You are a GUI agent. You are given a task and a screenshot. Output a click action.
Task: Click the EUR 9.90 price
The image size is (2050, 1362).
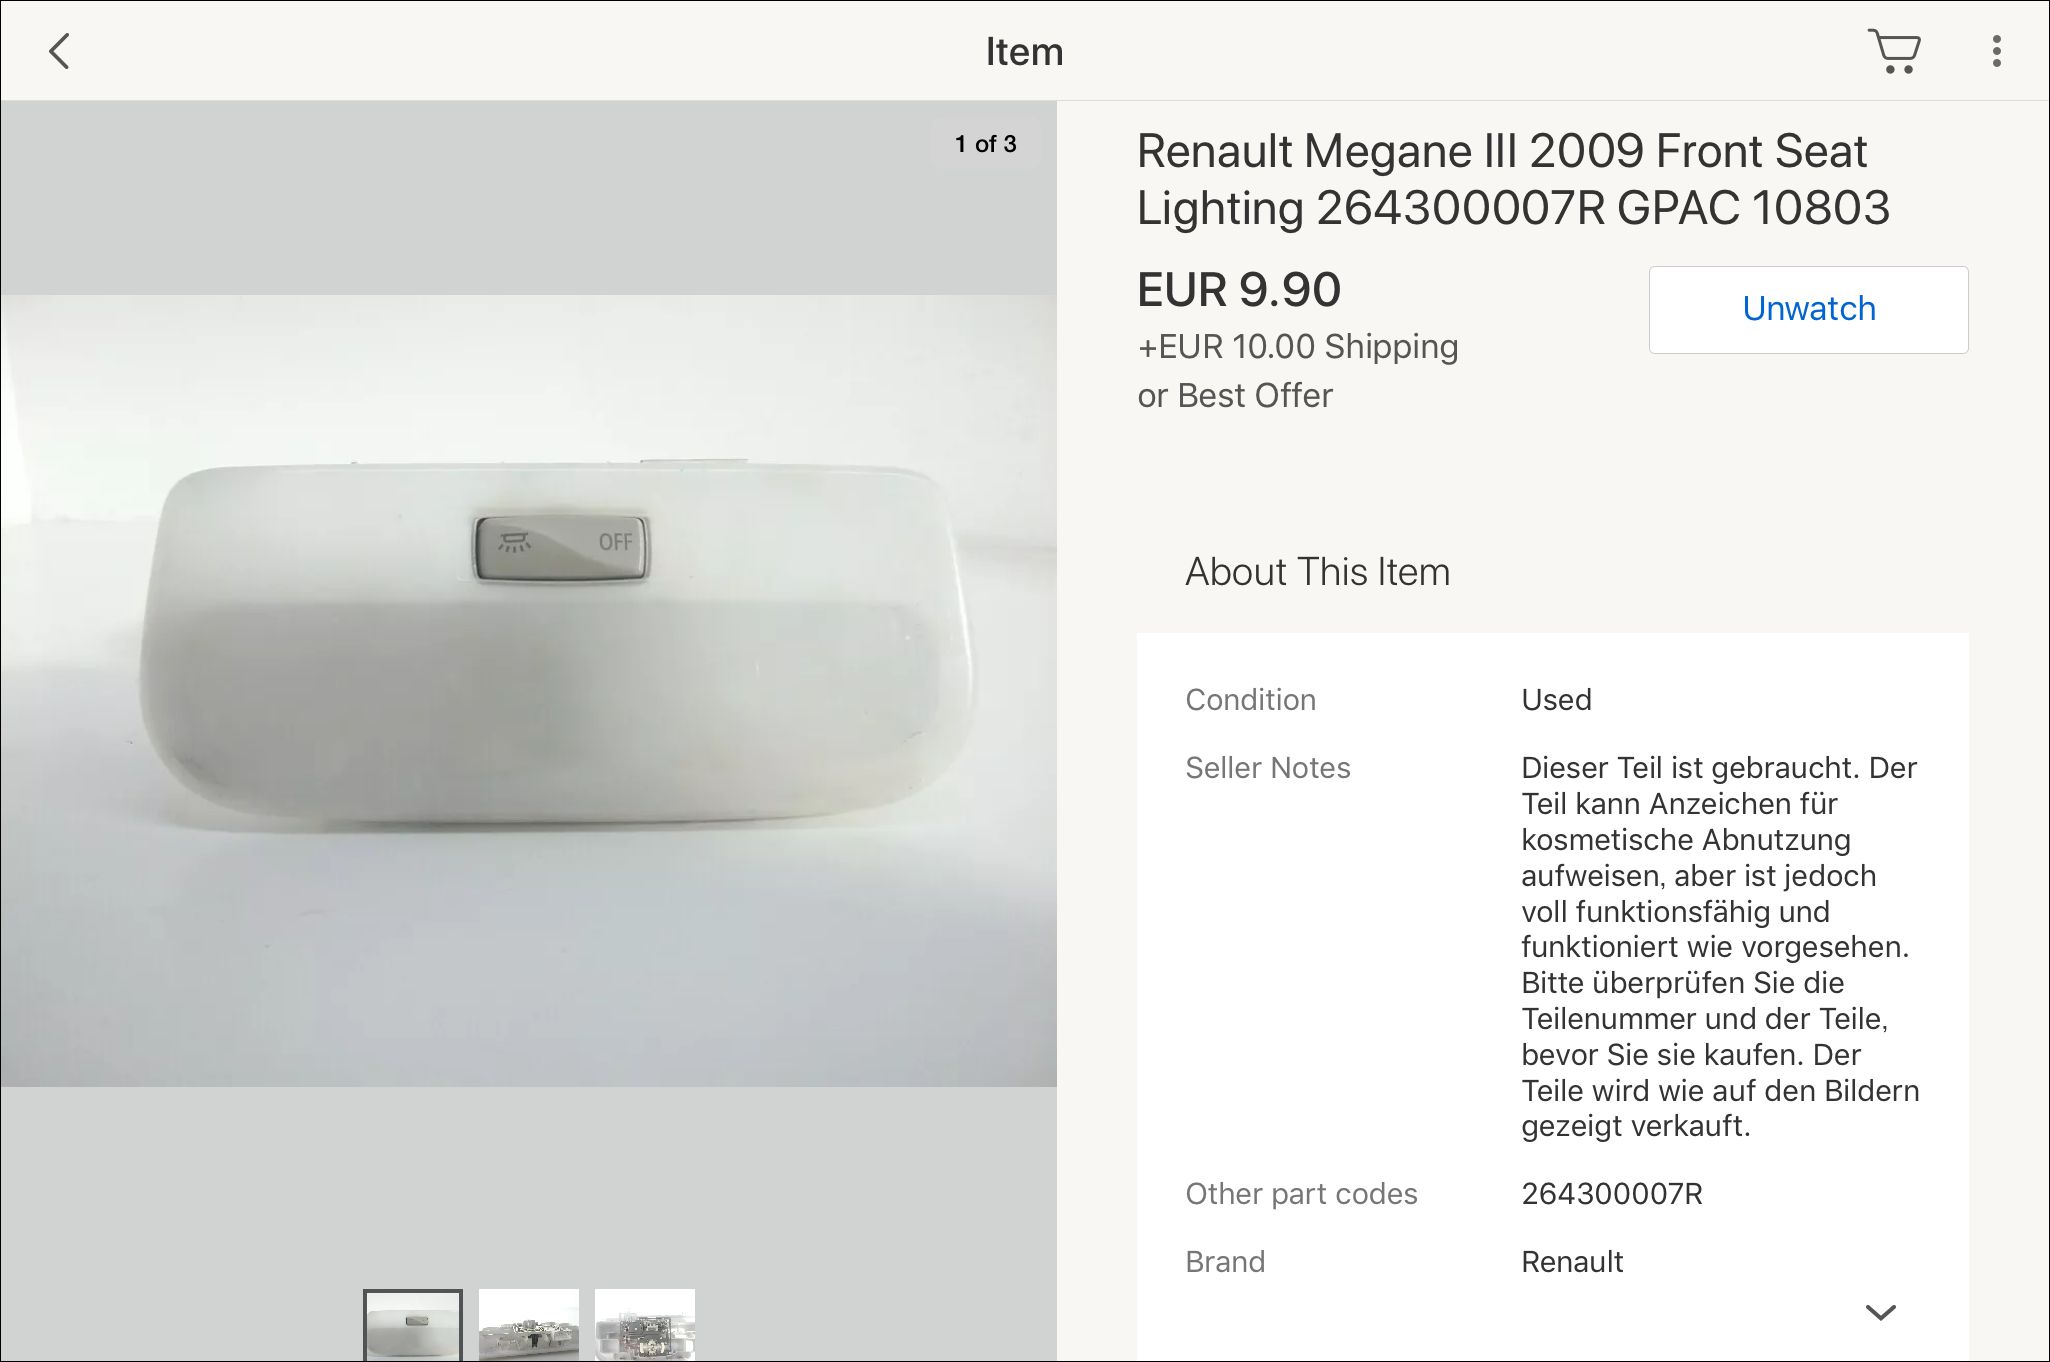[x=1238, y=290]
